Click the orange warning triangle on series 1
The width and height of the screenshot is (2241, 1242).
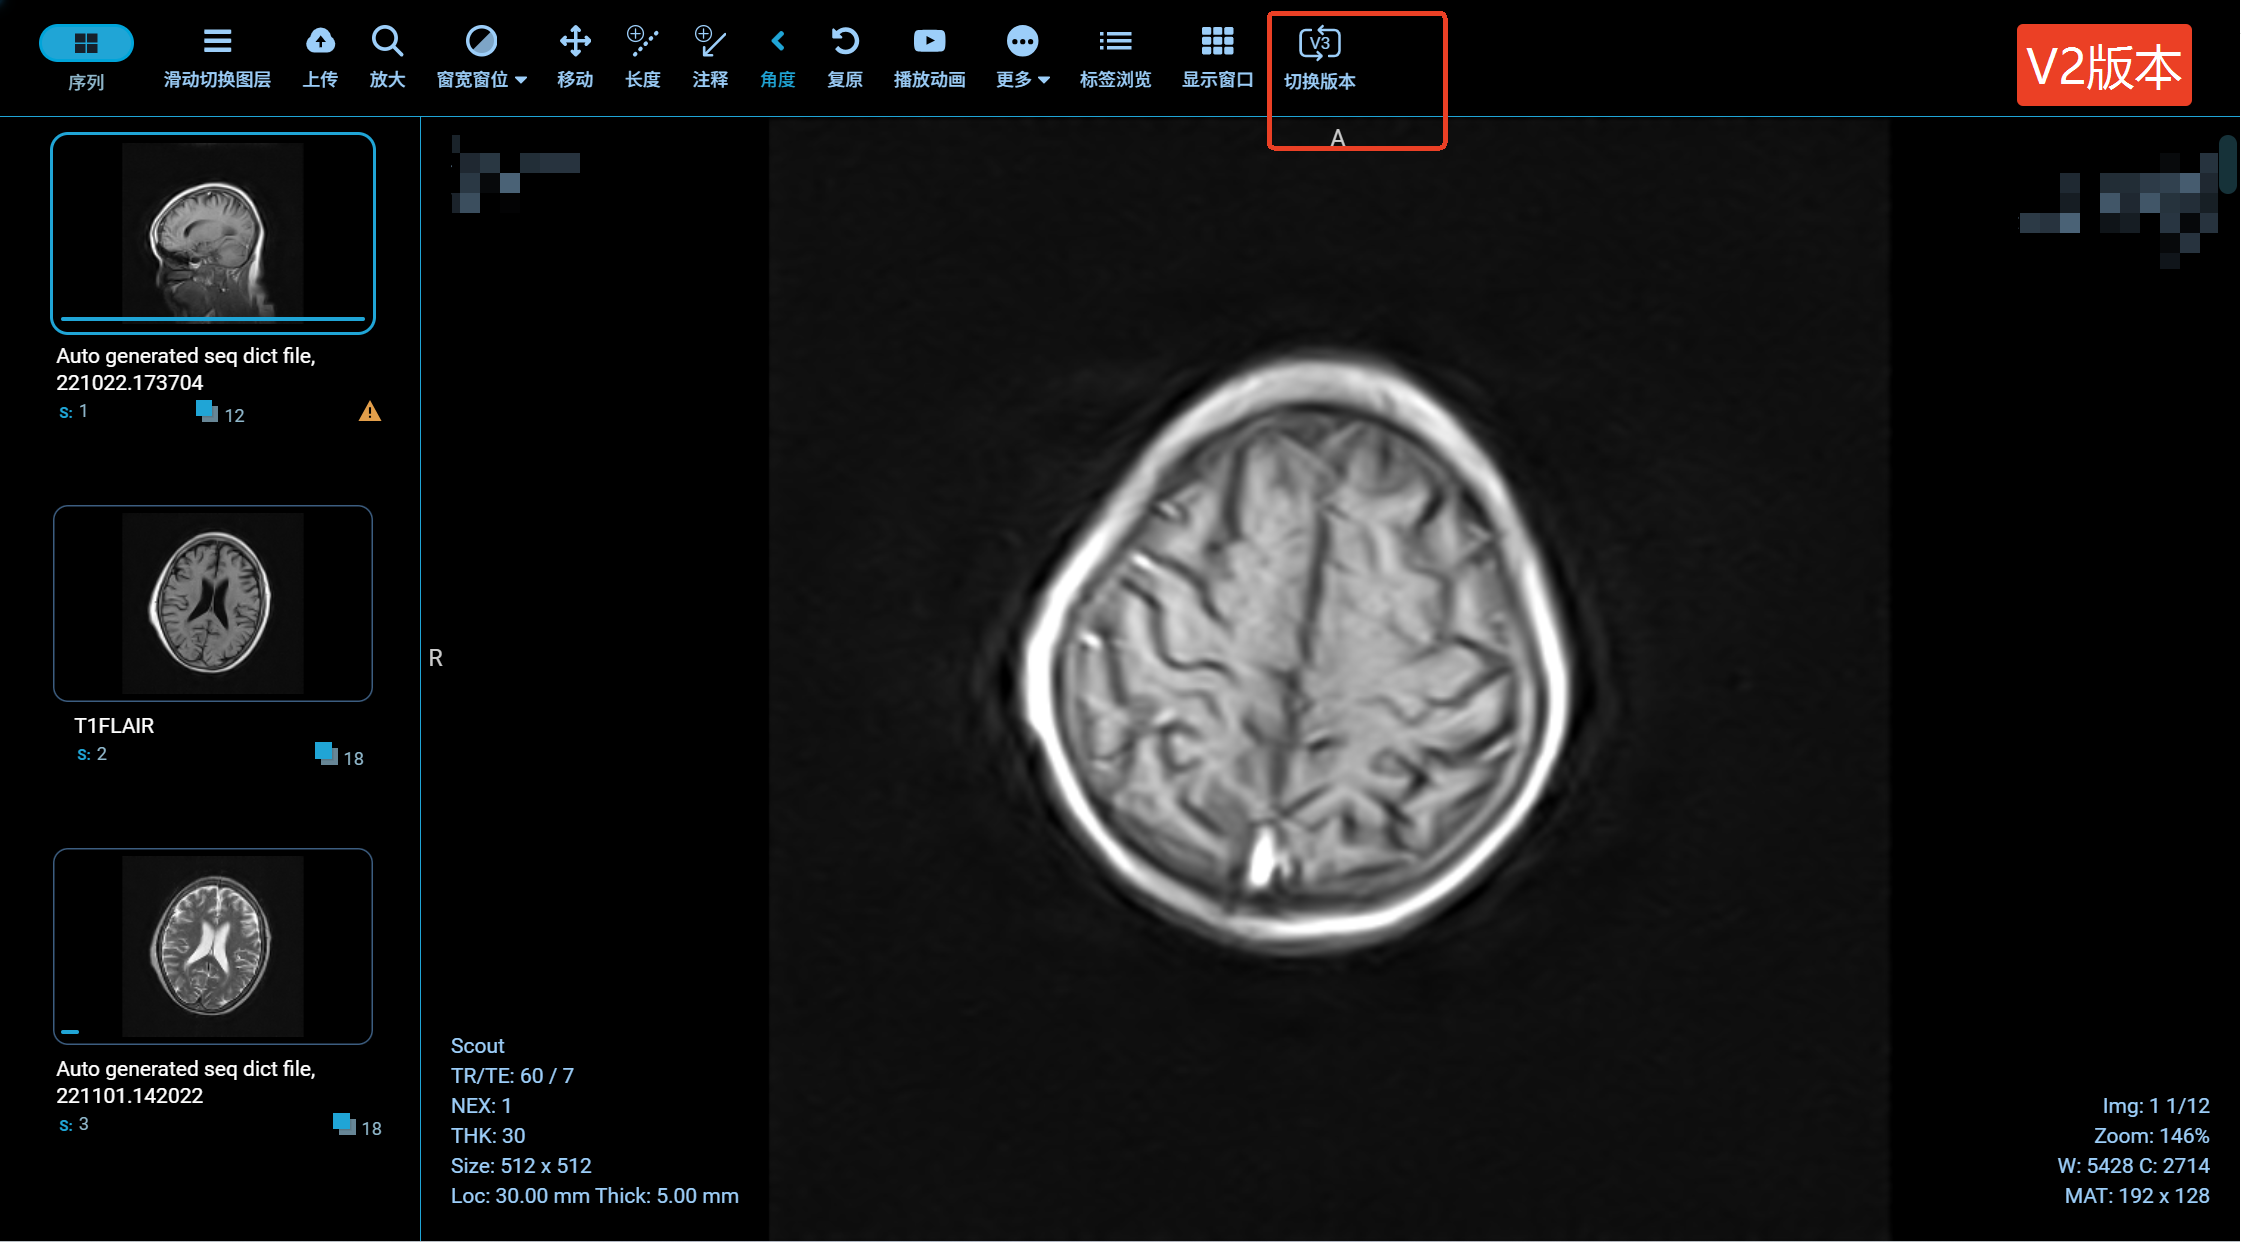coord(370,412)
